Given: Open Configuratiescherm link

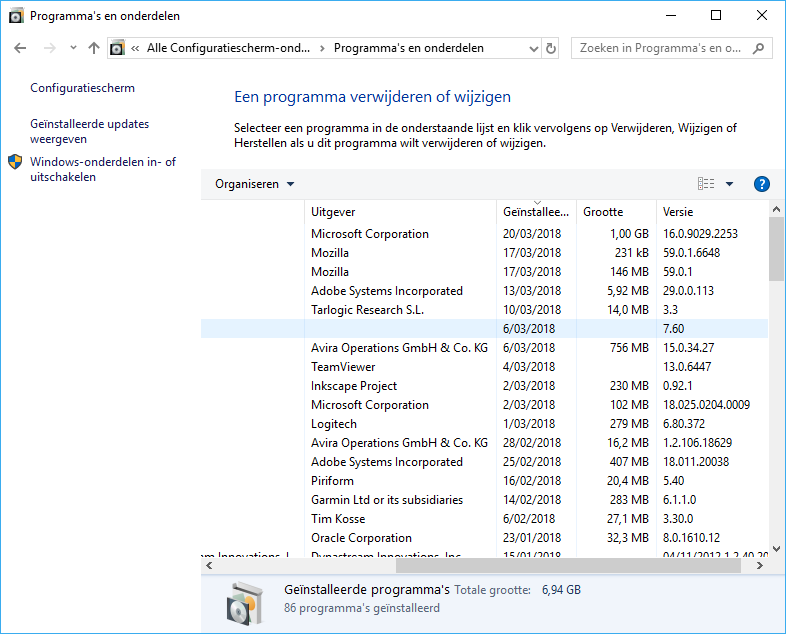Looking at the screenshot, I should pyautogui.click(x=82, y=88).
